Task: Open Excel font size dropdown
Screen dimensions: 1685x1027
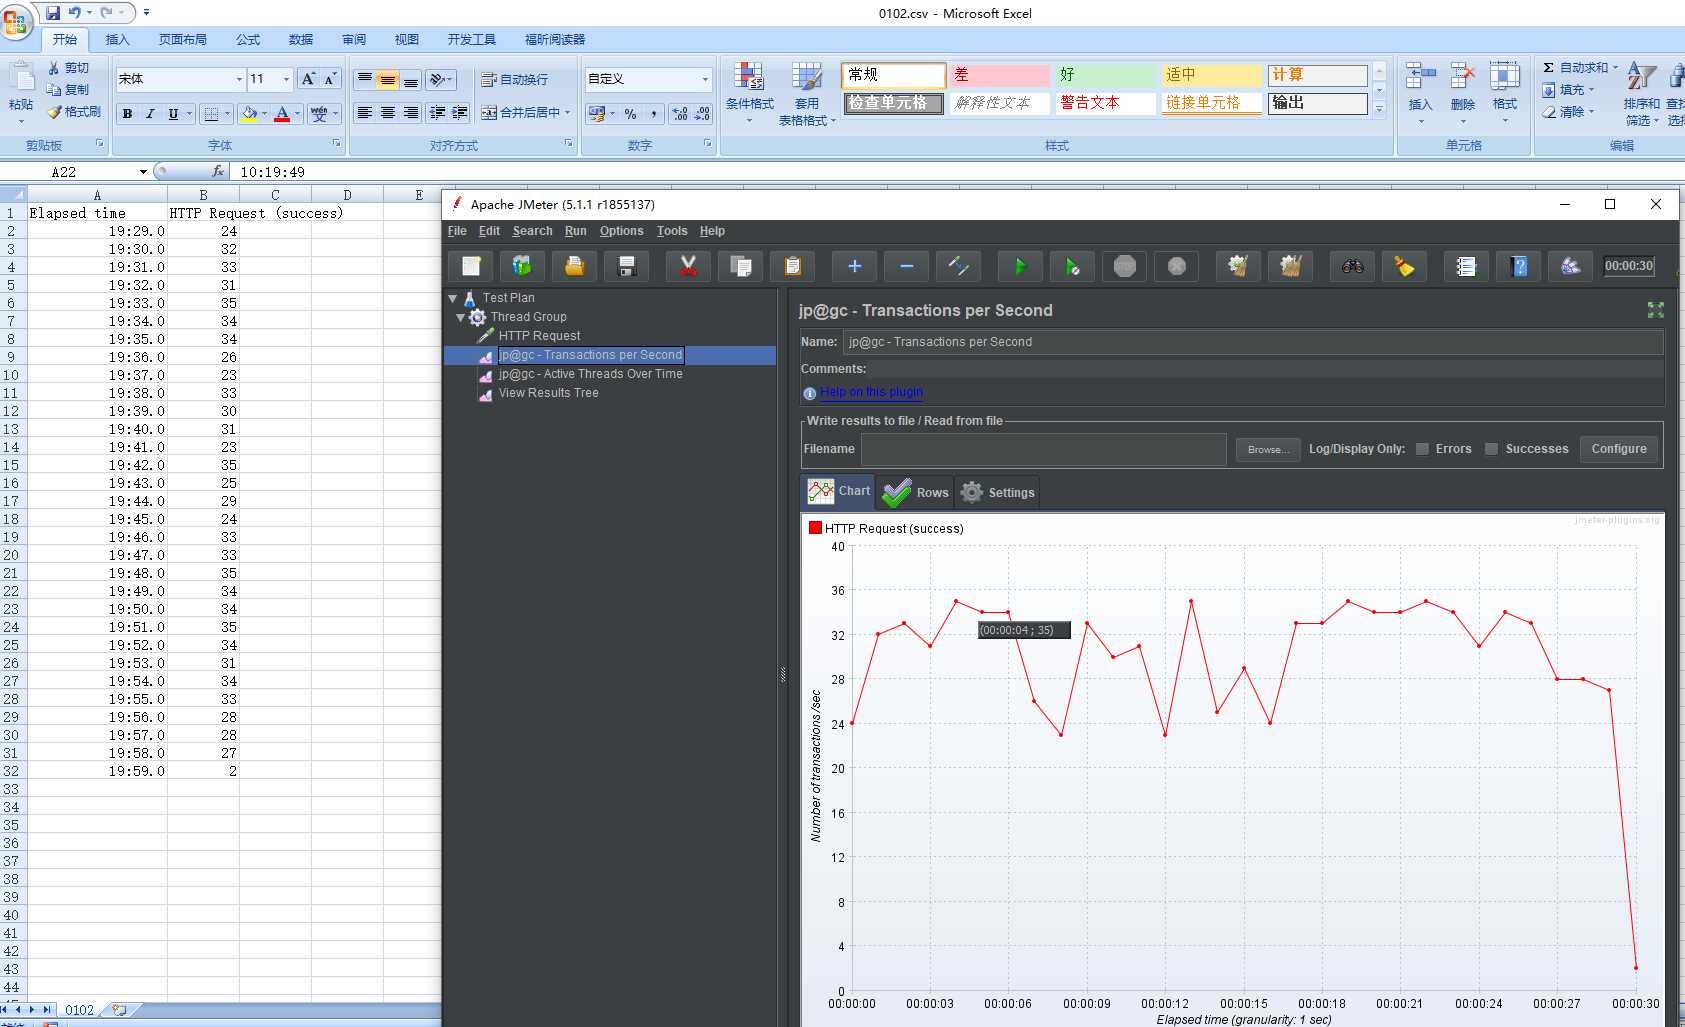Action: click(286, 79)
